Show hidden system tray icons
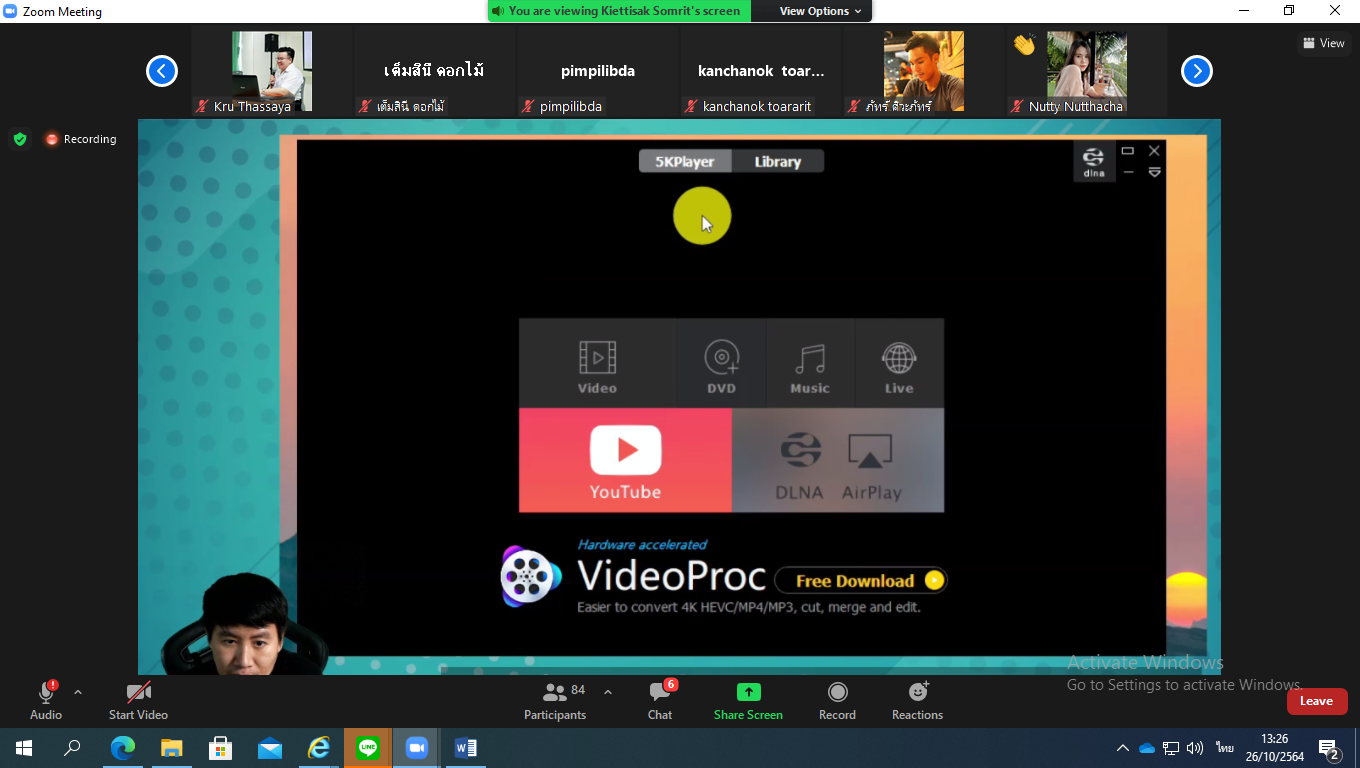The image size is (1360, 768). 1122,748
